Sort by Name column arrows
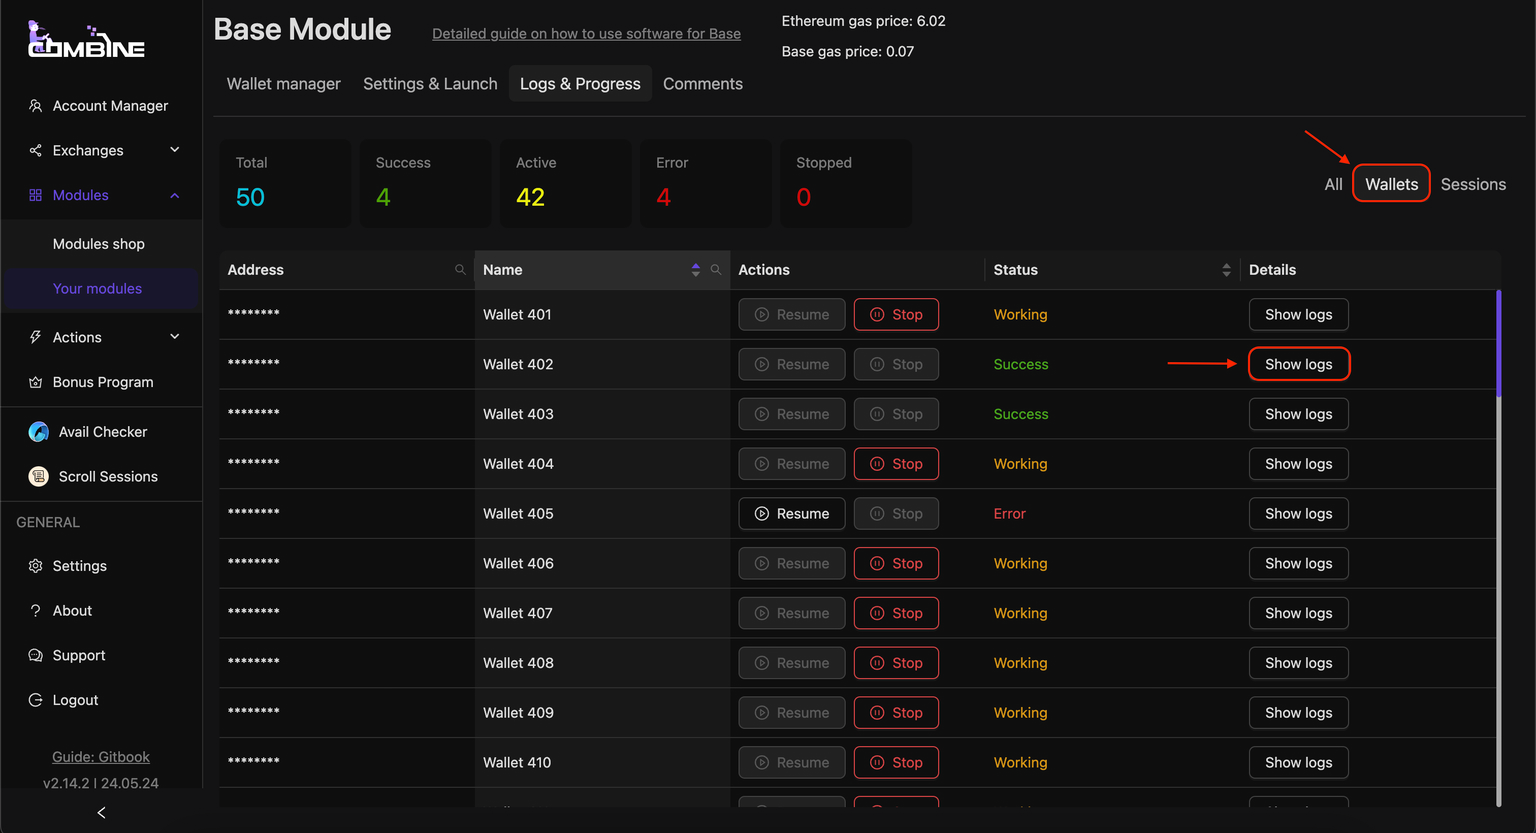This screenshot has width=1536, height=833. pos(696,270)
